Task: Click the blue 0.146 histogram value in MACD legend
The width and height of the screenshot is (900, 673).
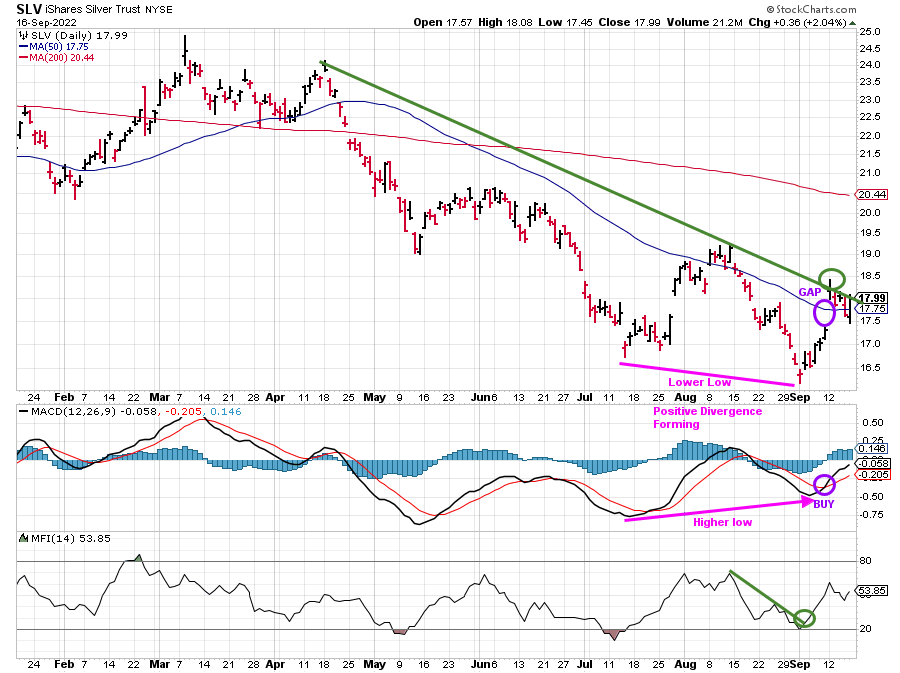Action: pos(226,411)
